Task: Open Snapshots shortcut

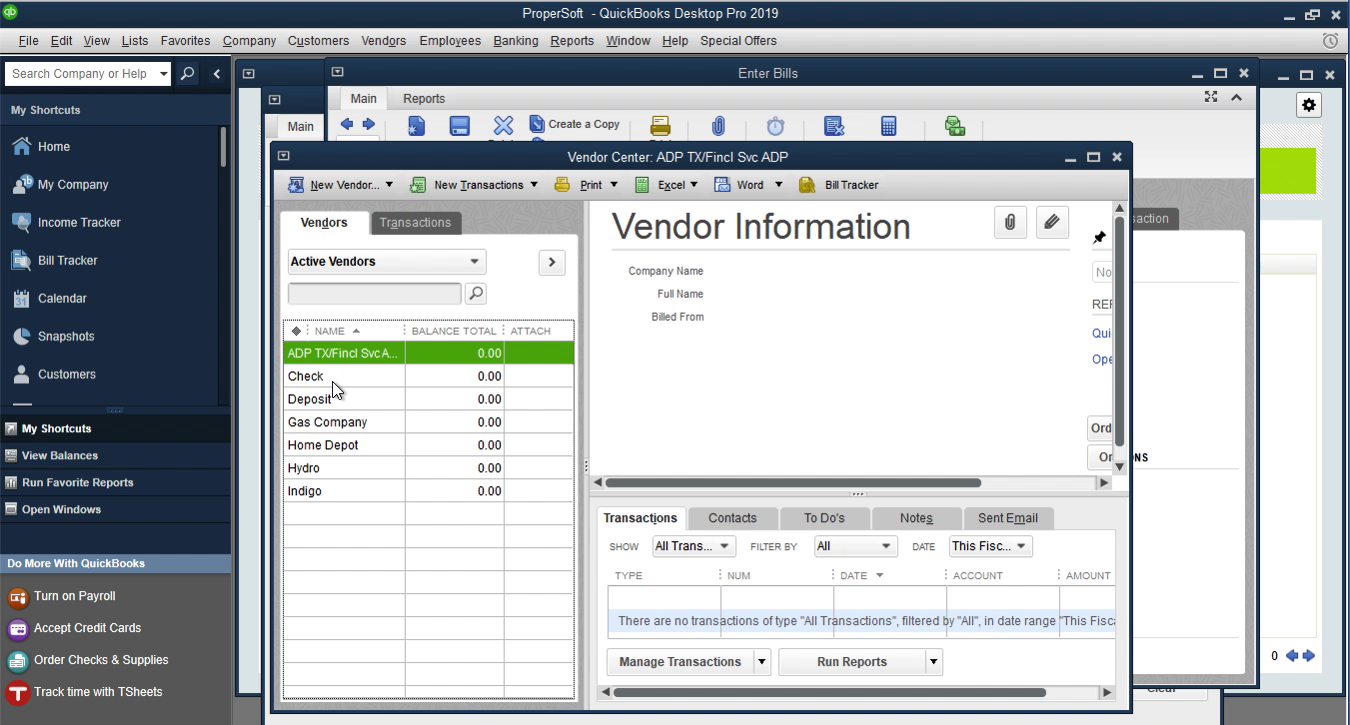Action: point(52,336)
